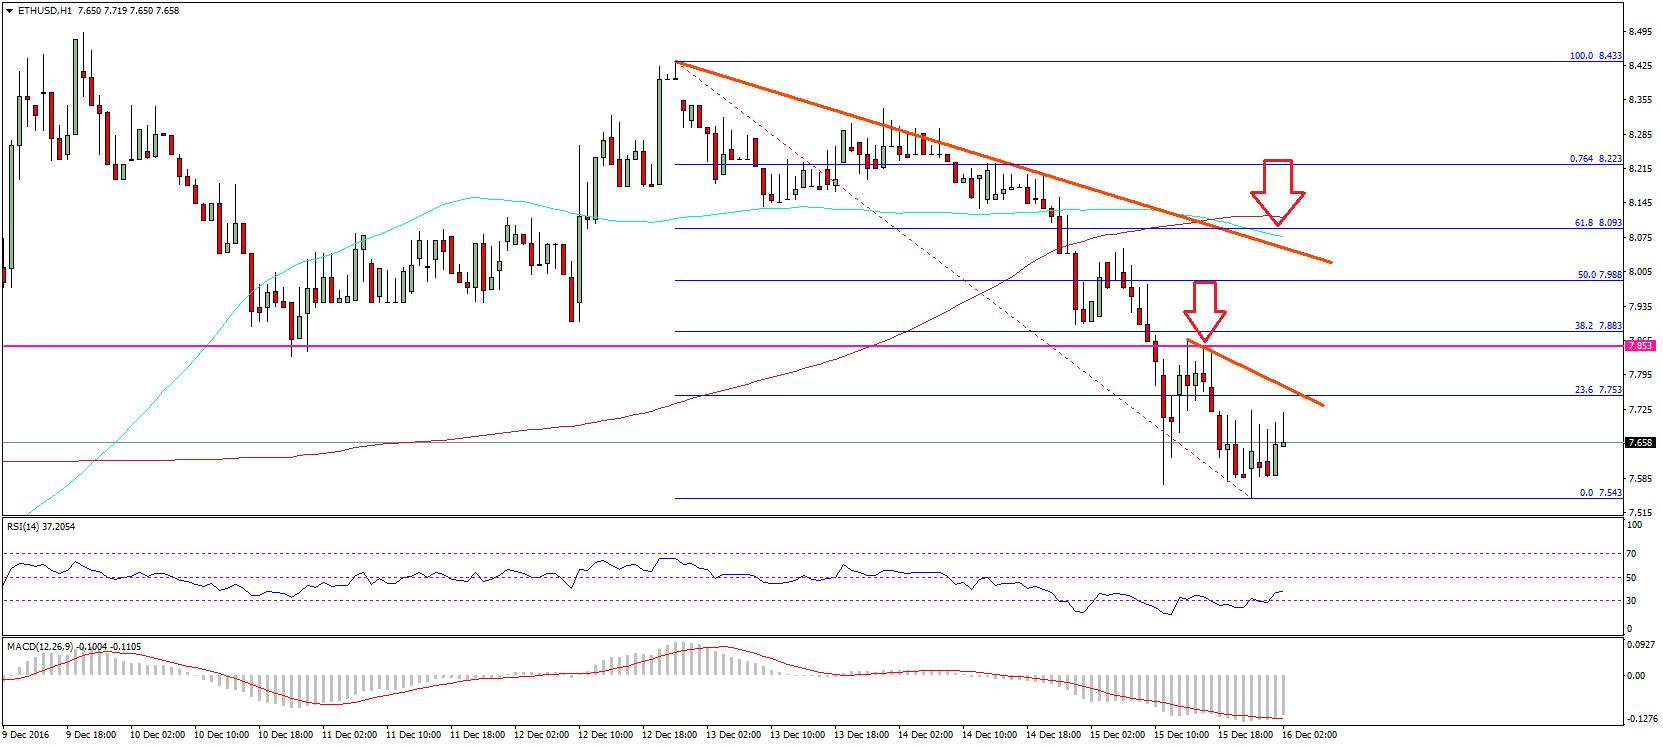This screenshot has height=746, width=1663.
Task: Click price axis value 7.795
Action: 1640,375
